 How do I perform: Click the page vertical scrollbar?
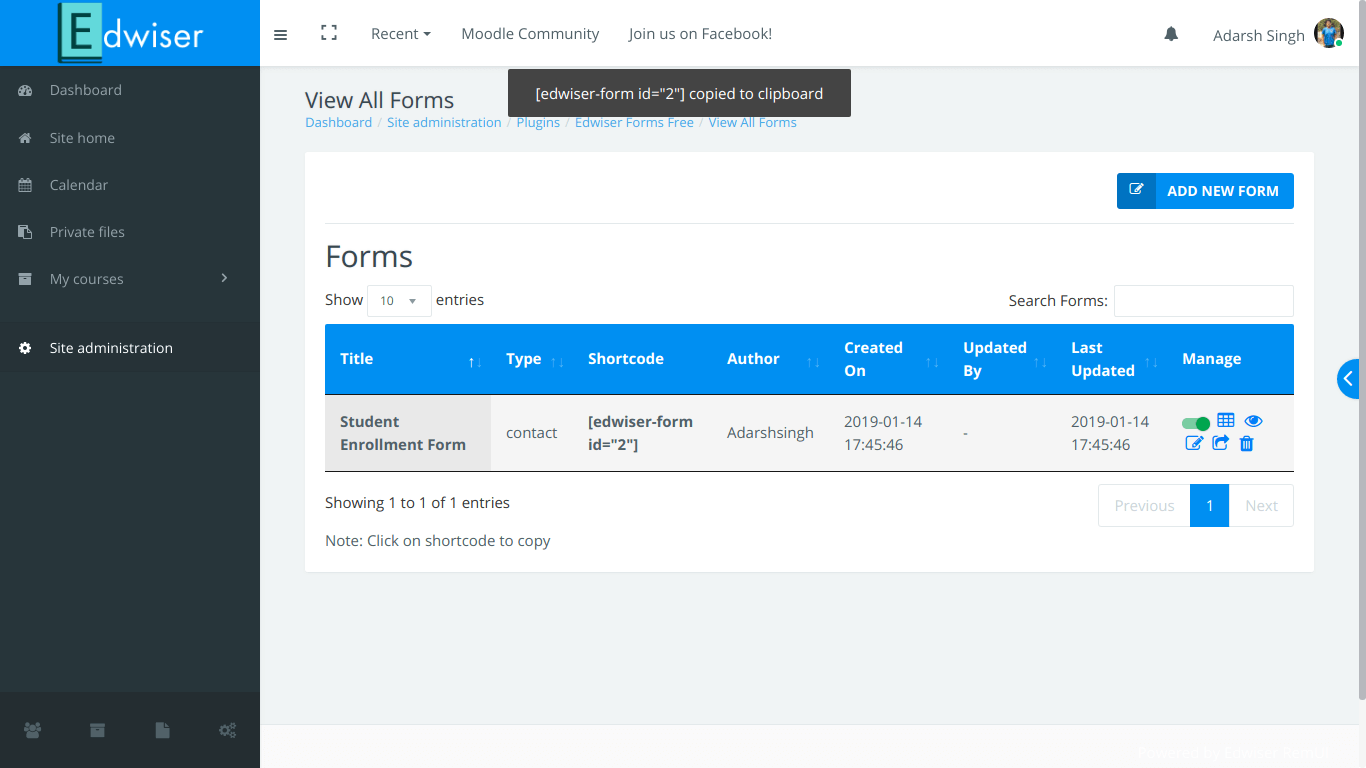point(1361,350)
